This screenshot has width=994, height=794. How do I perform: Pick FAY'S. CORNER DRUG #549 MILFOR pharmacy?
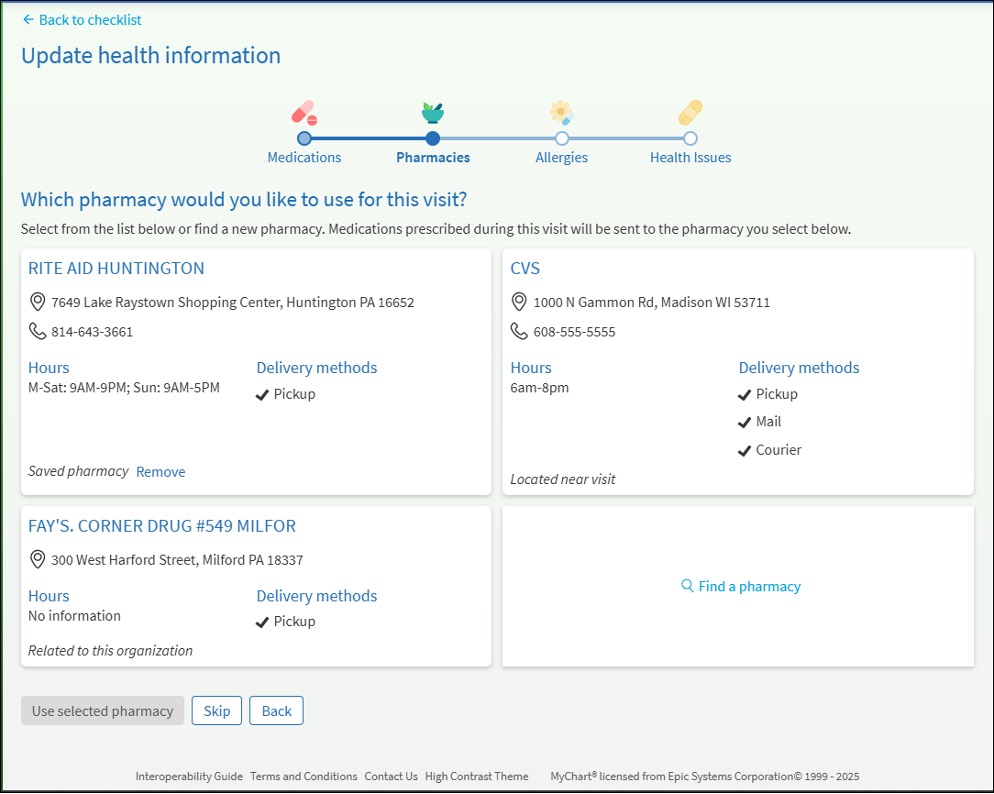pos(162,526)
